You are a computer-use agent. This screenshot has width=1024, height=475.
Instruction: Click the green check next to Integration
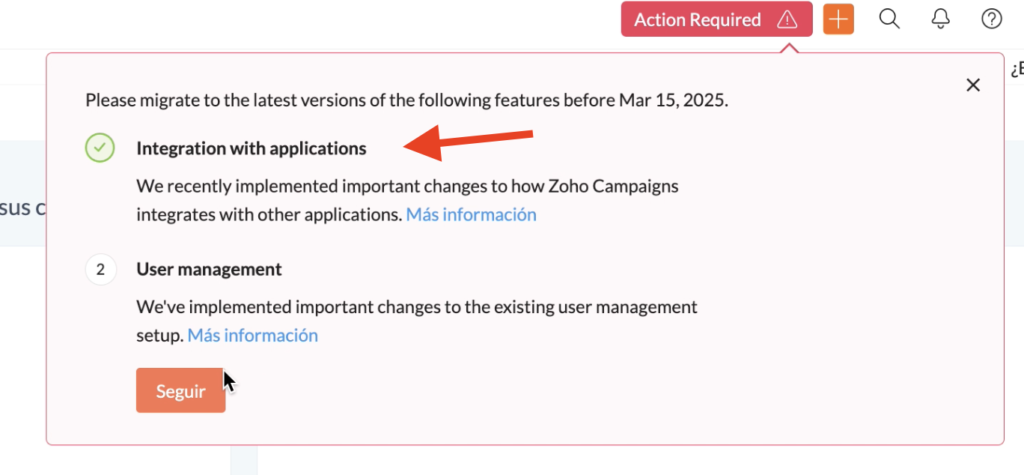point(100,148)
